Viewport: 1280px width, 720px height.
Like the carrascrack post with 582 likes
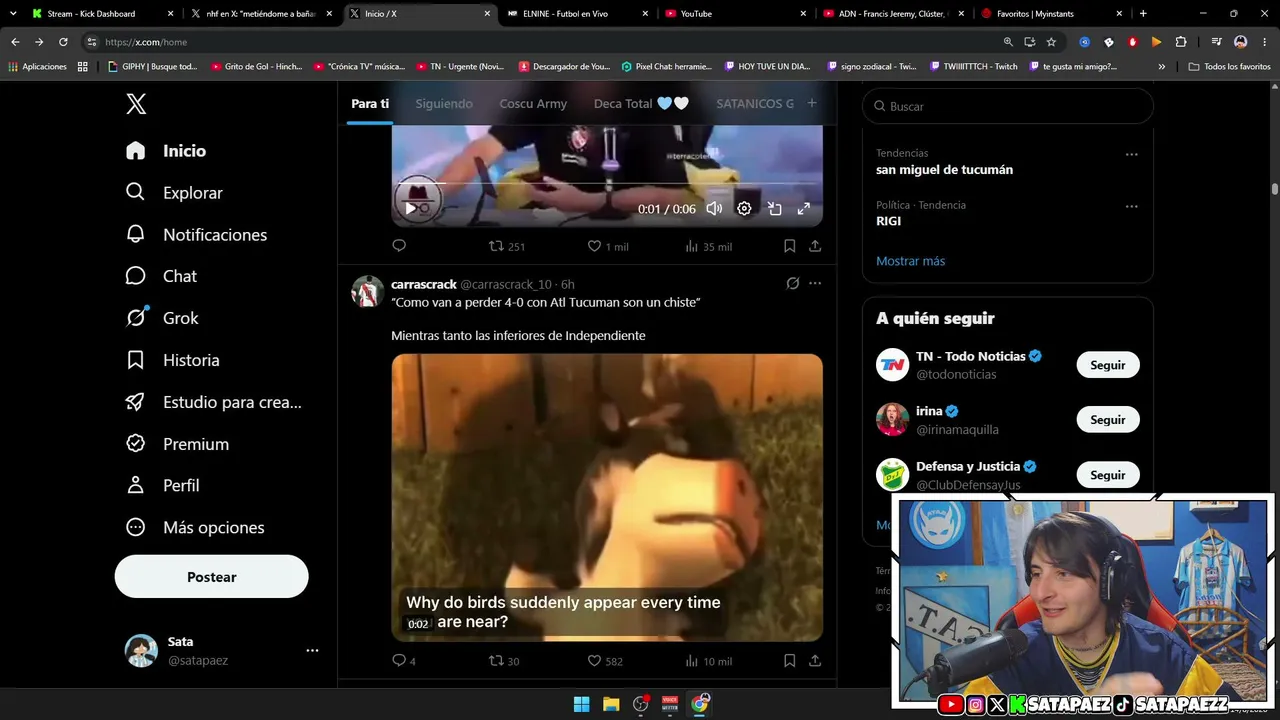coord(604,661)
